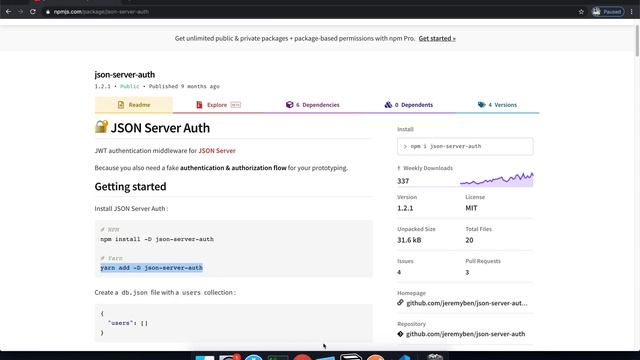This screenshot has width=640, height=360.
Task: Click the Dependencies box icon
Action: [289, 105]
